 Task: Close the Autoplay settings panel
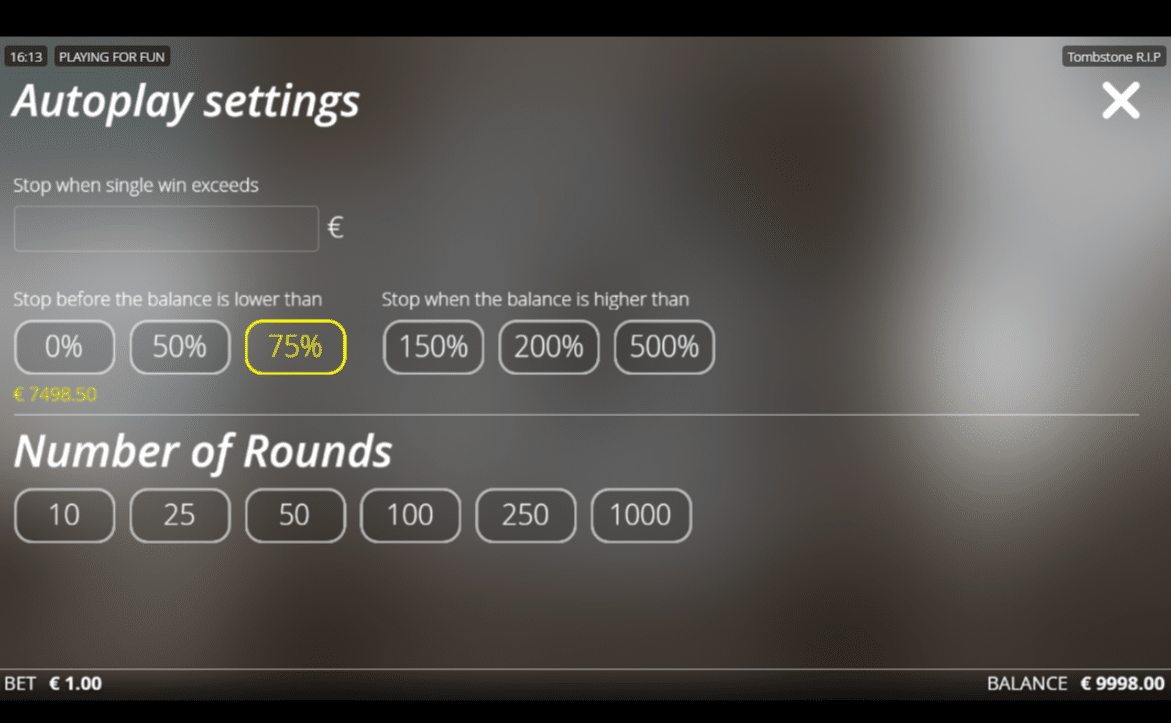[1120, 101]
